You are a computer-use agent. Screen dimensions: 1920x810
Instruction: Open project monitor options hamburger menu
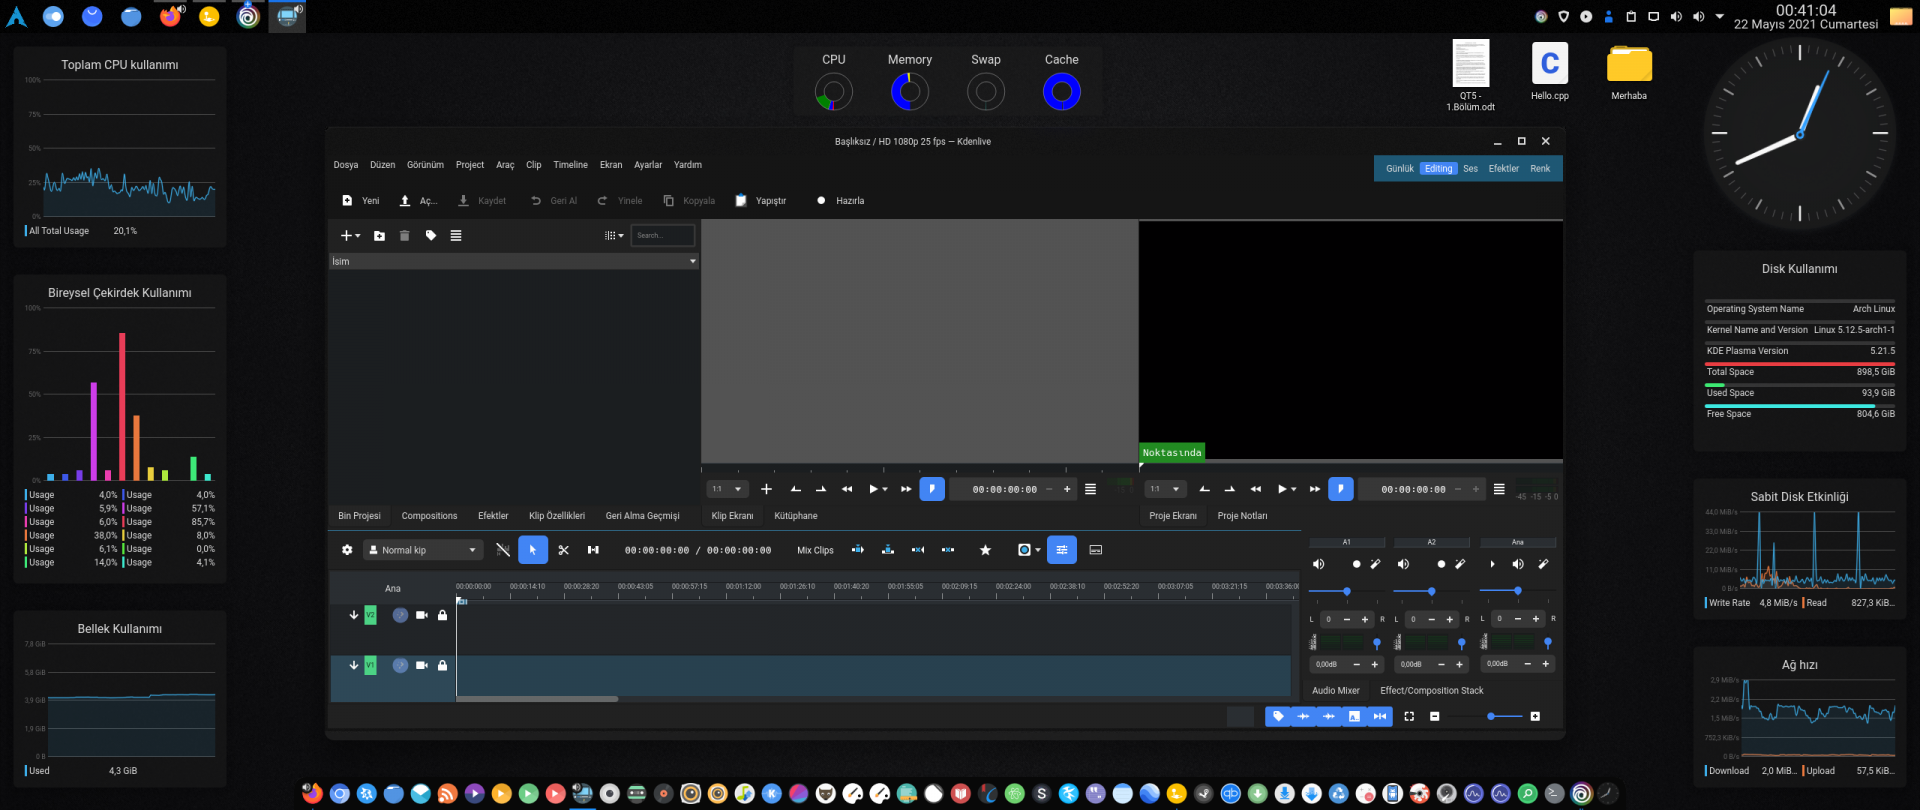click(1499, 489)
